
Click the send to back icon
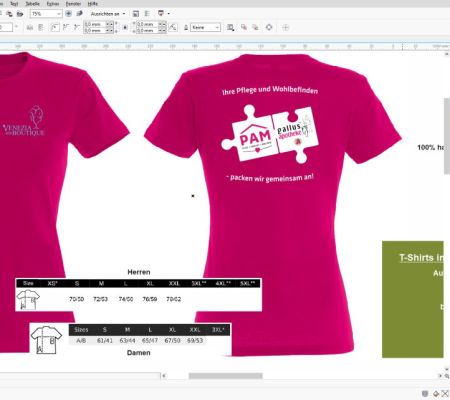pos(255,27)
